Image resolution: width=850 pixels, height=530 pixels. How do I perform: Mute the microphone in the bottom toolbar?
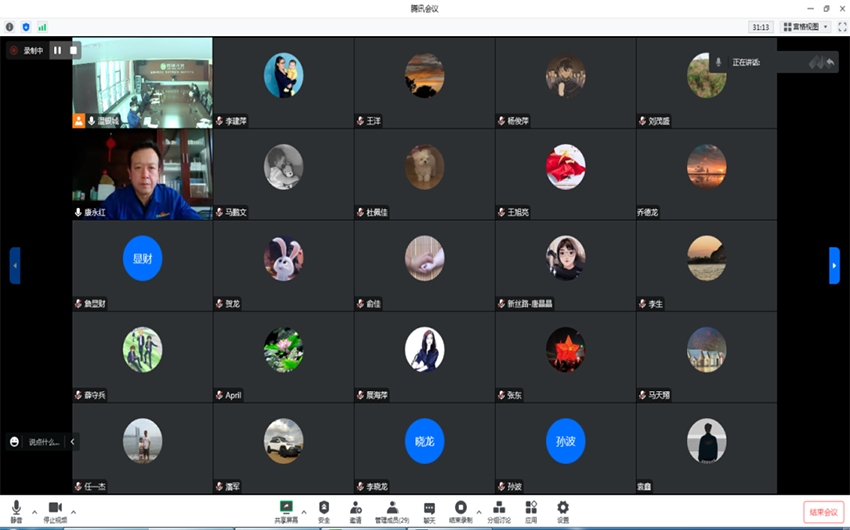[16, 510]
